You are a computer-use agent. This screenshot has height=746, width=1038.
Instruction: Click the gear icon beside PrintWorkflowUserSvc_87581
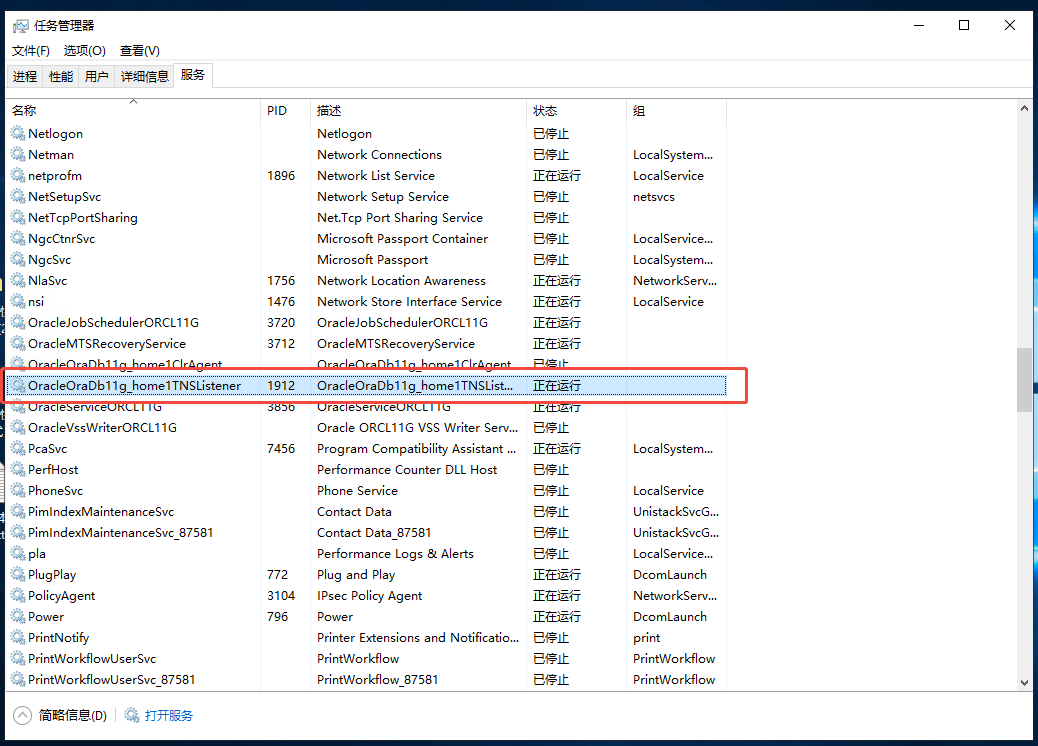point(18,679)
